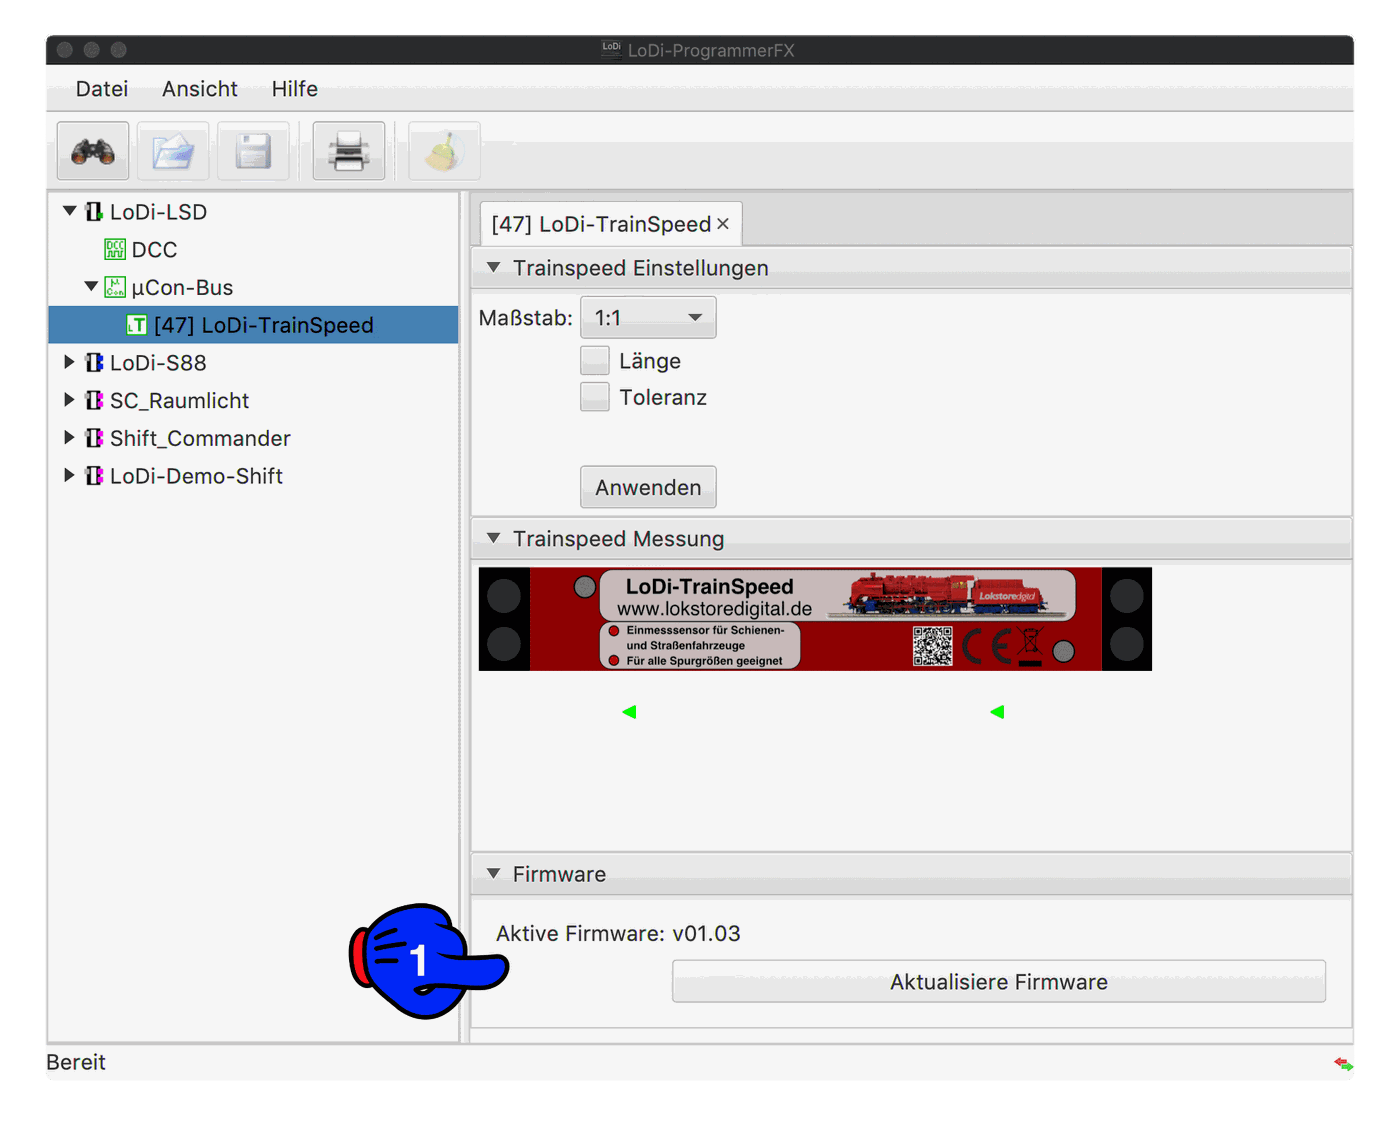The image size is (1400, 1137).
Task: Click the Maßstab: label
Action: pos(526,318)
